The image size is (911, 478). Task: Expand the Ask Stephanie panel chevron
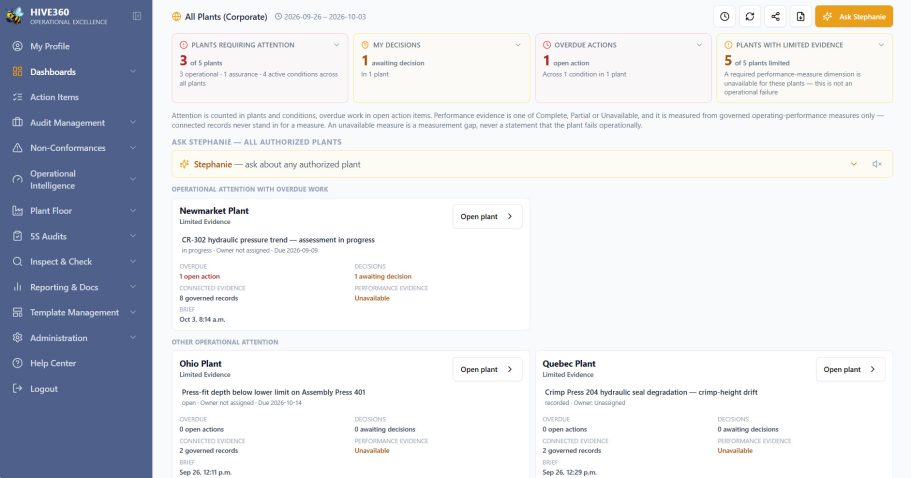pyautogui.click(x=853, y=164)
